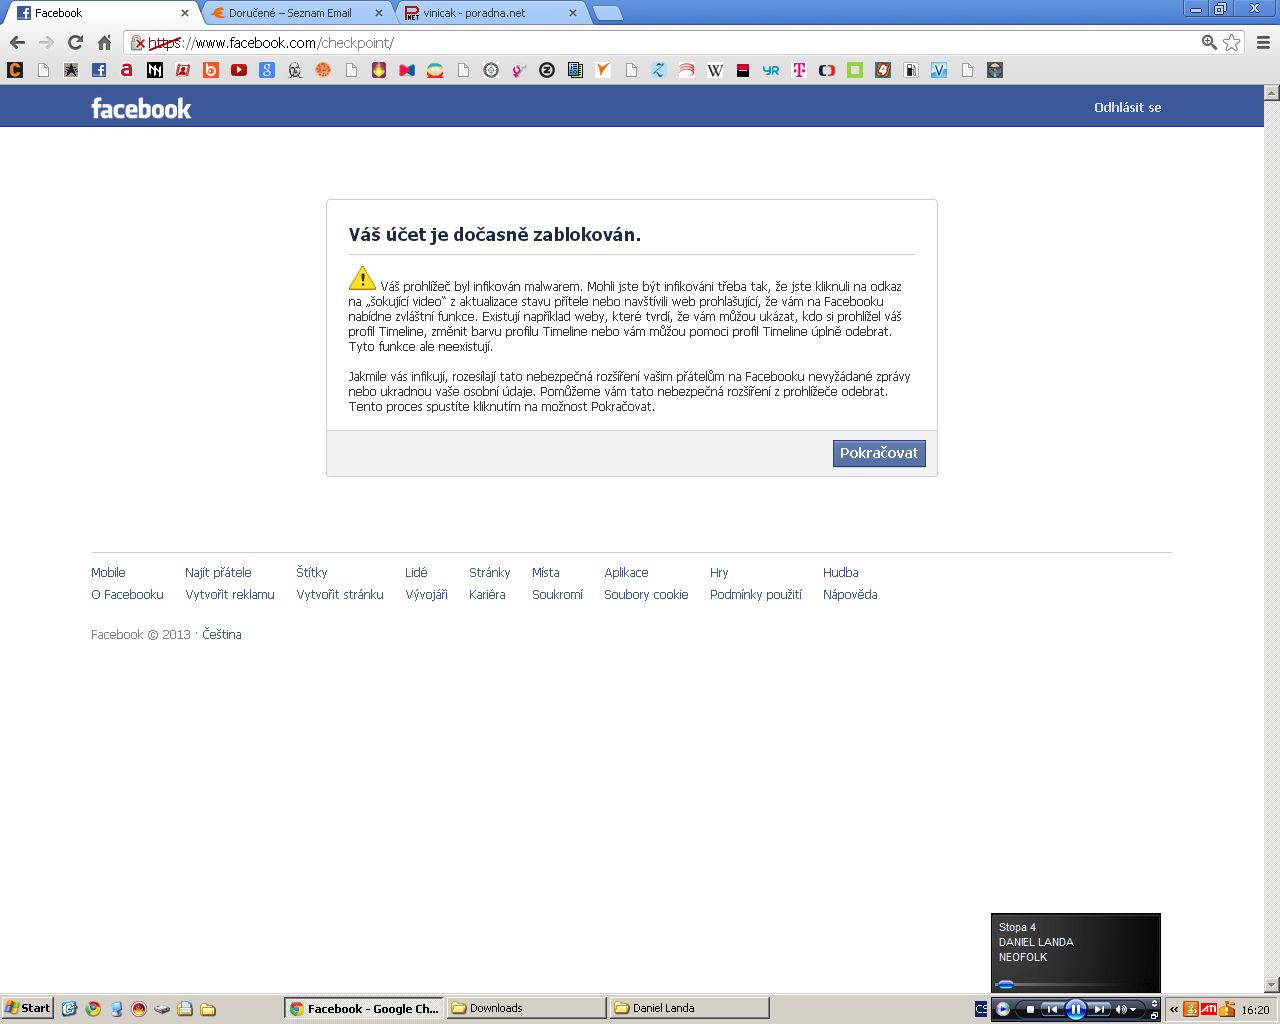1280x1024 pixels.
Task: Change language via Čeština link
Action: point(222,634)
